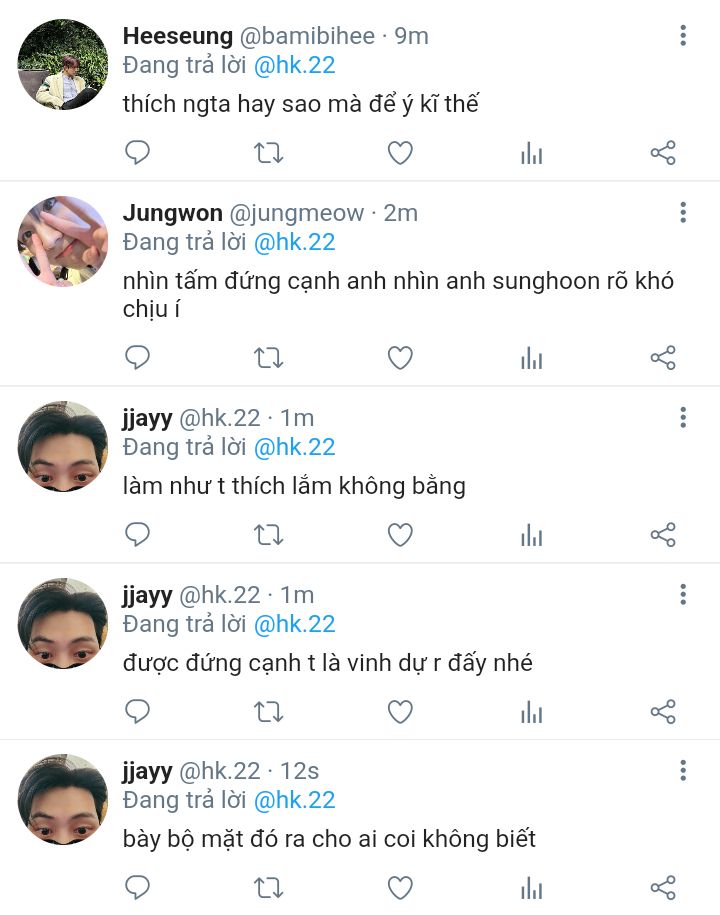View analytics for Heeseung's tweet
This screenshot has width=720, height=915.
532,153
